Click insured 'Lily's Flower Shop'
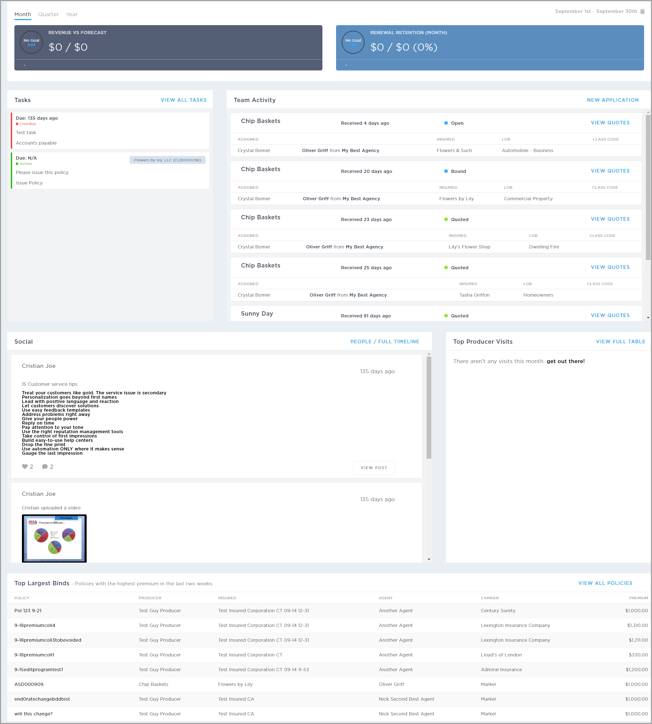The image size is (652, 724). pyautogui.click(x=469, y=247)
